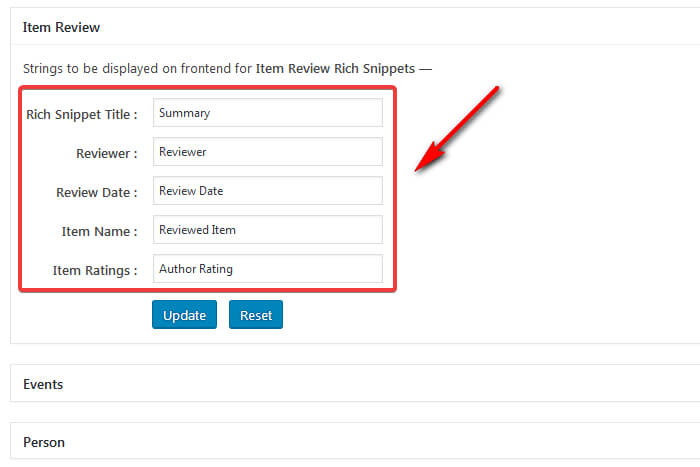Click the "Rich Snippet Title :" label
Image resolution: width=700 pixels, height=467 pixels.
[x=82, y=115]
